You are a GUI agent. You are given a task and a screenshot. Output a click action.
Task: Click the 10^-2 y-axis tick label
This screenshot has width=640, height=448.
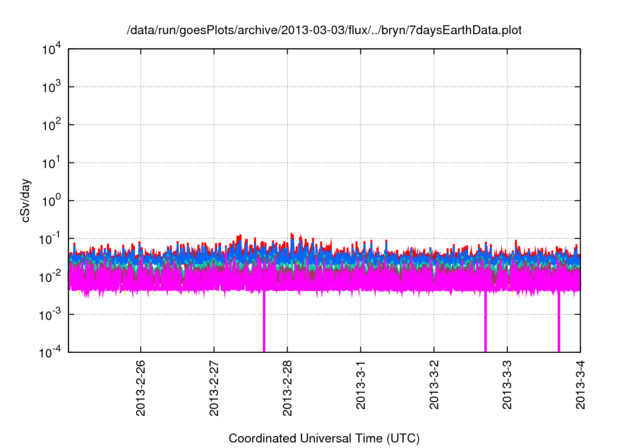pyautogui.click(x=50, y=277)
